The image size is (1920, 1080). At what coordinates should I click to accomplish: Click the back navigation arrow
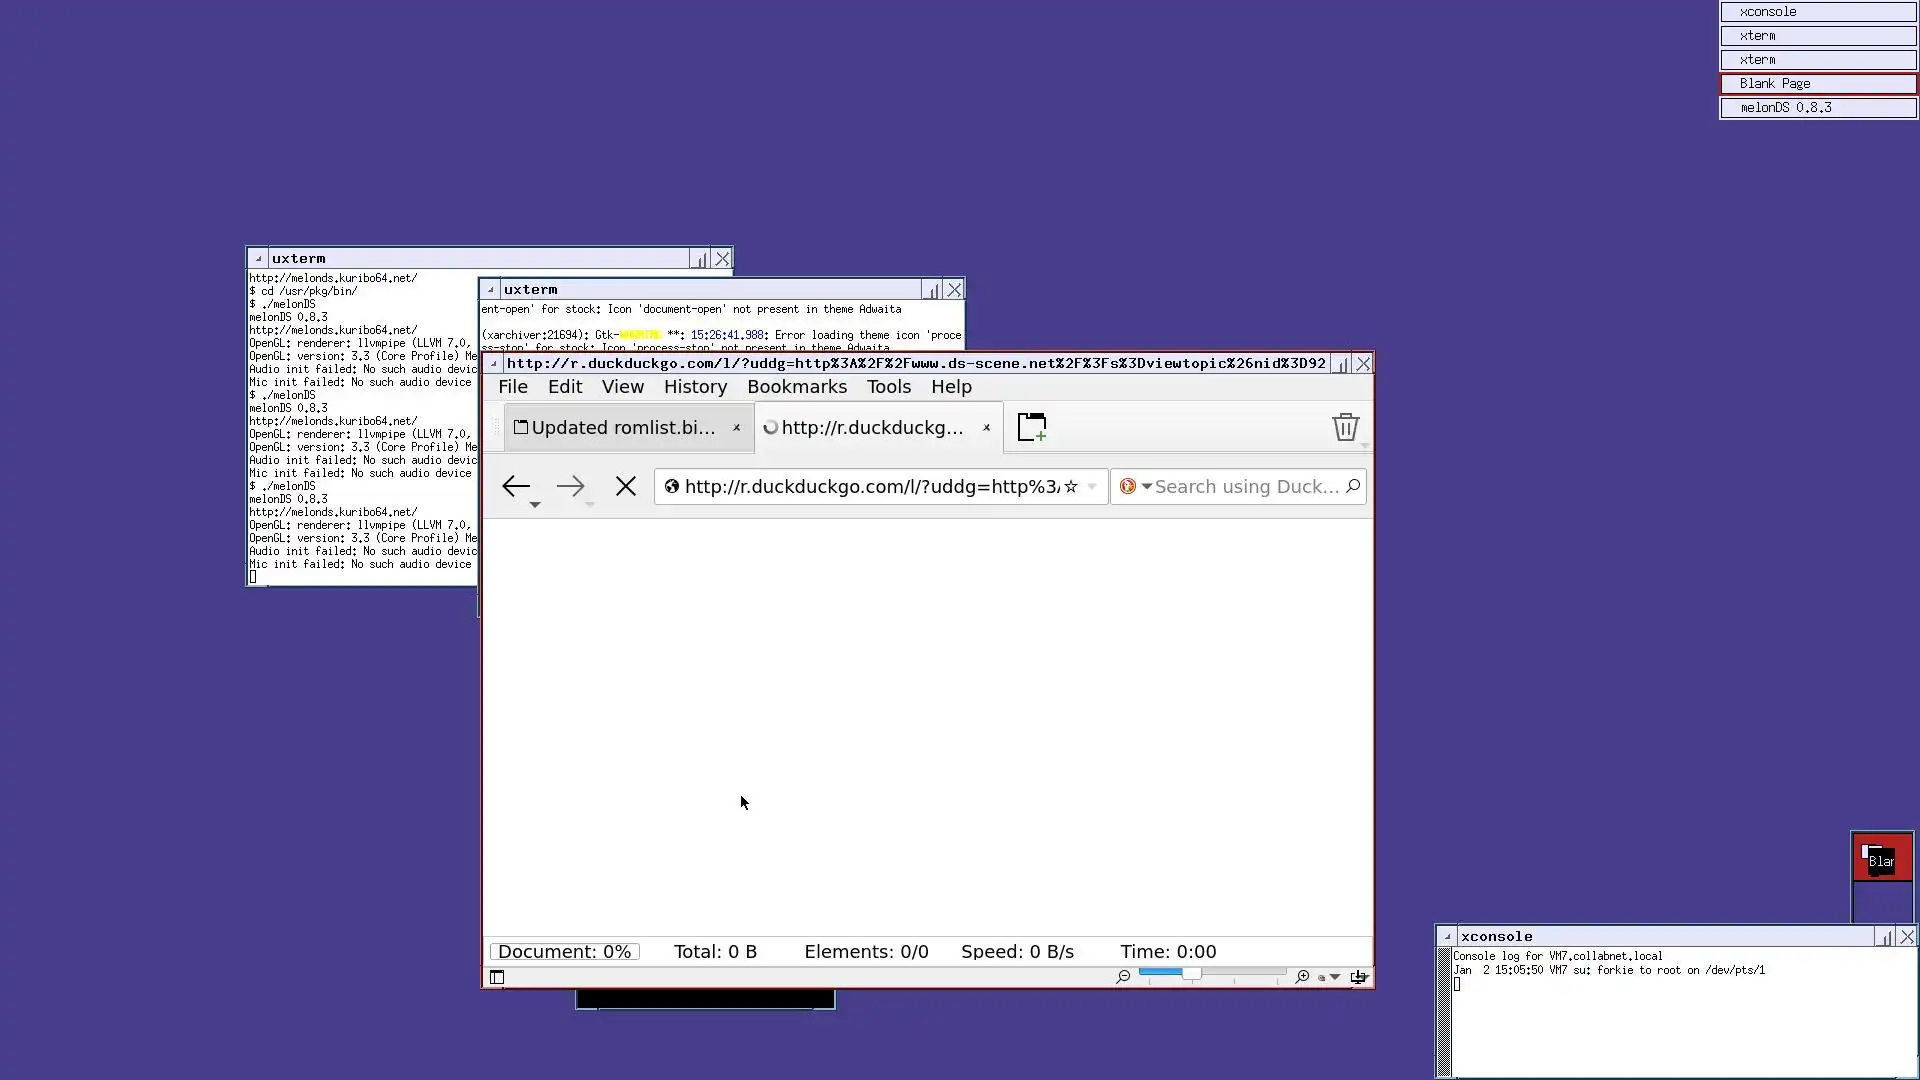[515, 487]
